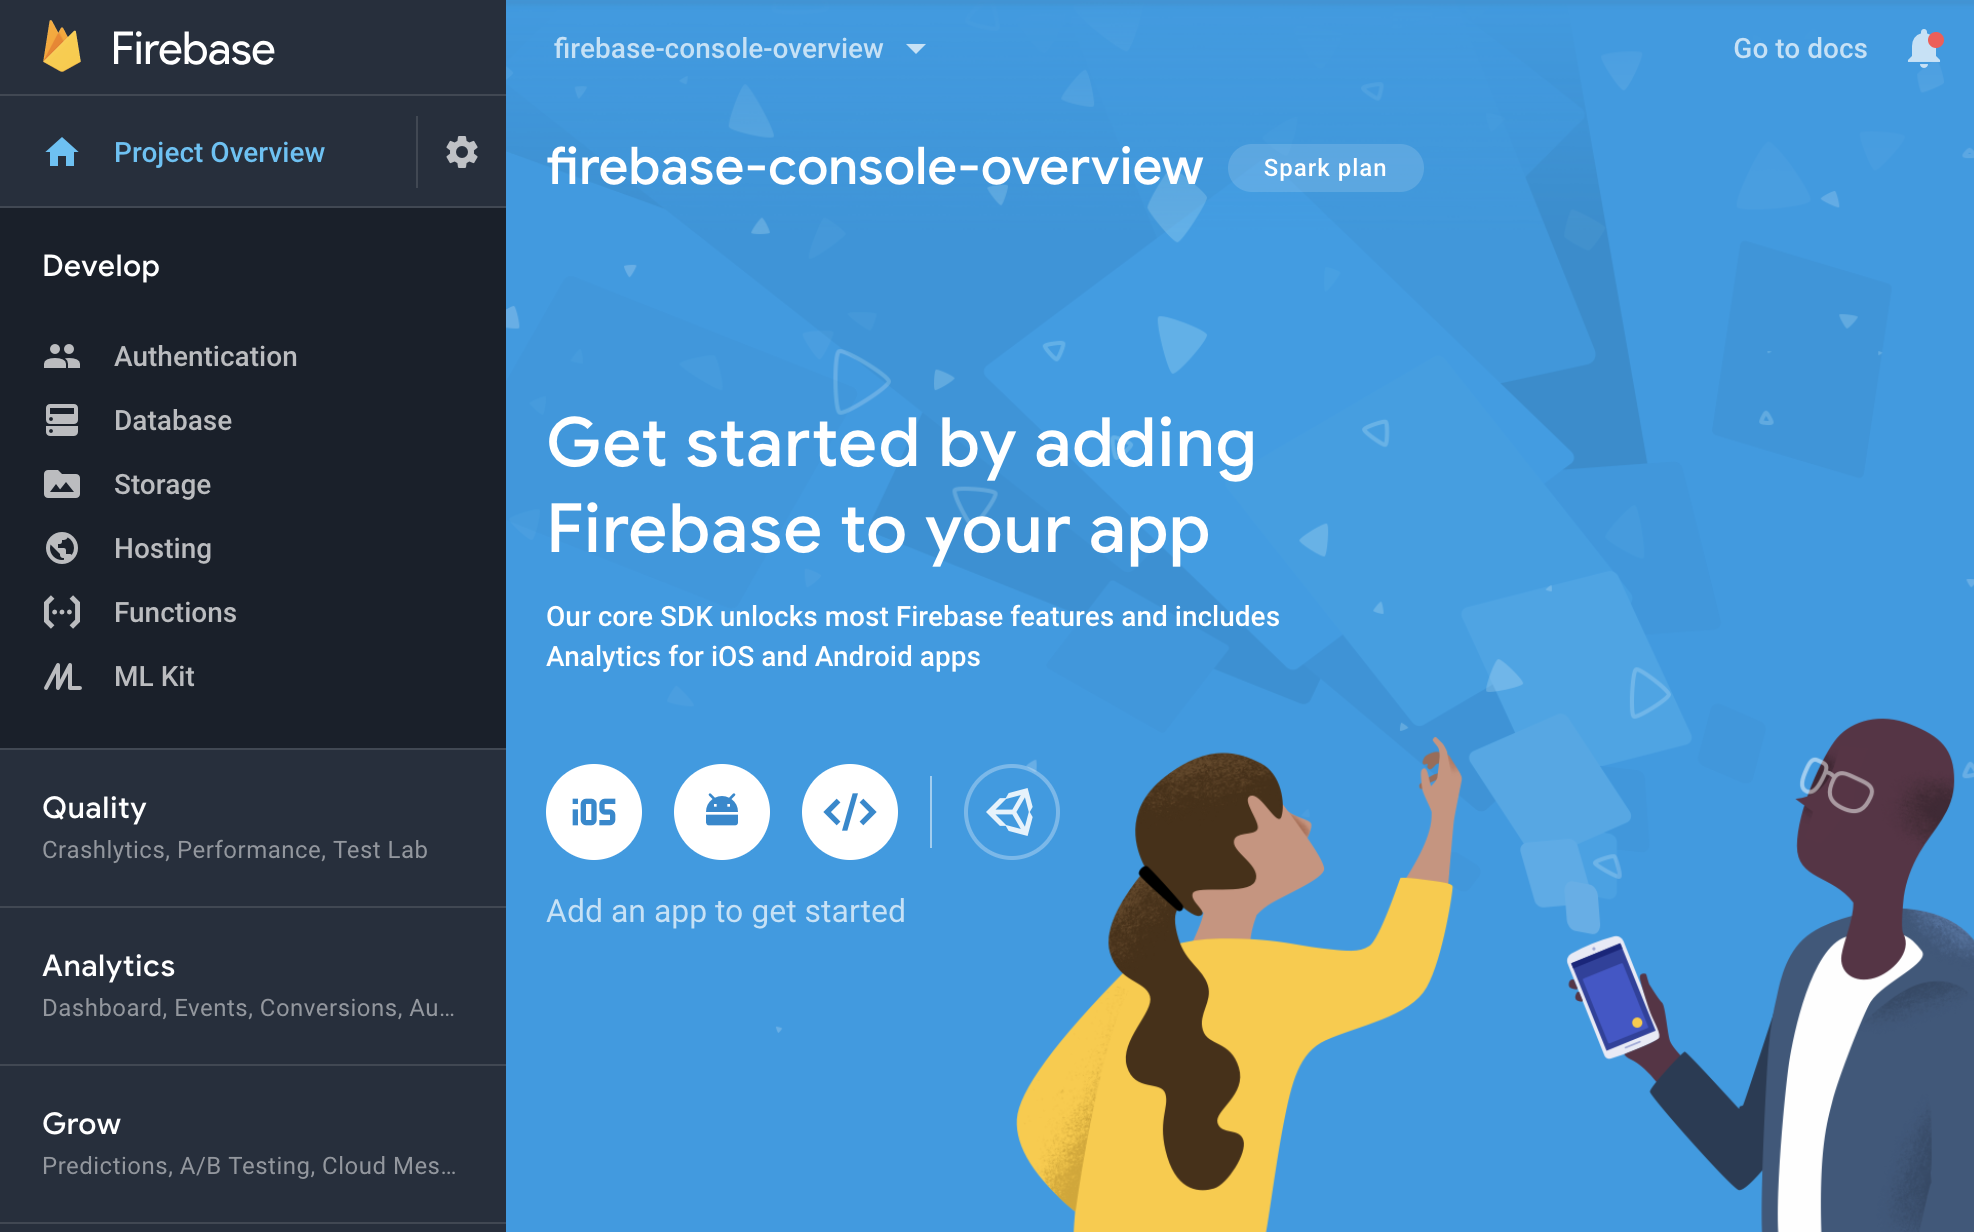Click Go to docs link

1799,48
